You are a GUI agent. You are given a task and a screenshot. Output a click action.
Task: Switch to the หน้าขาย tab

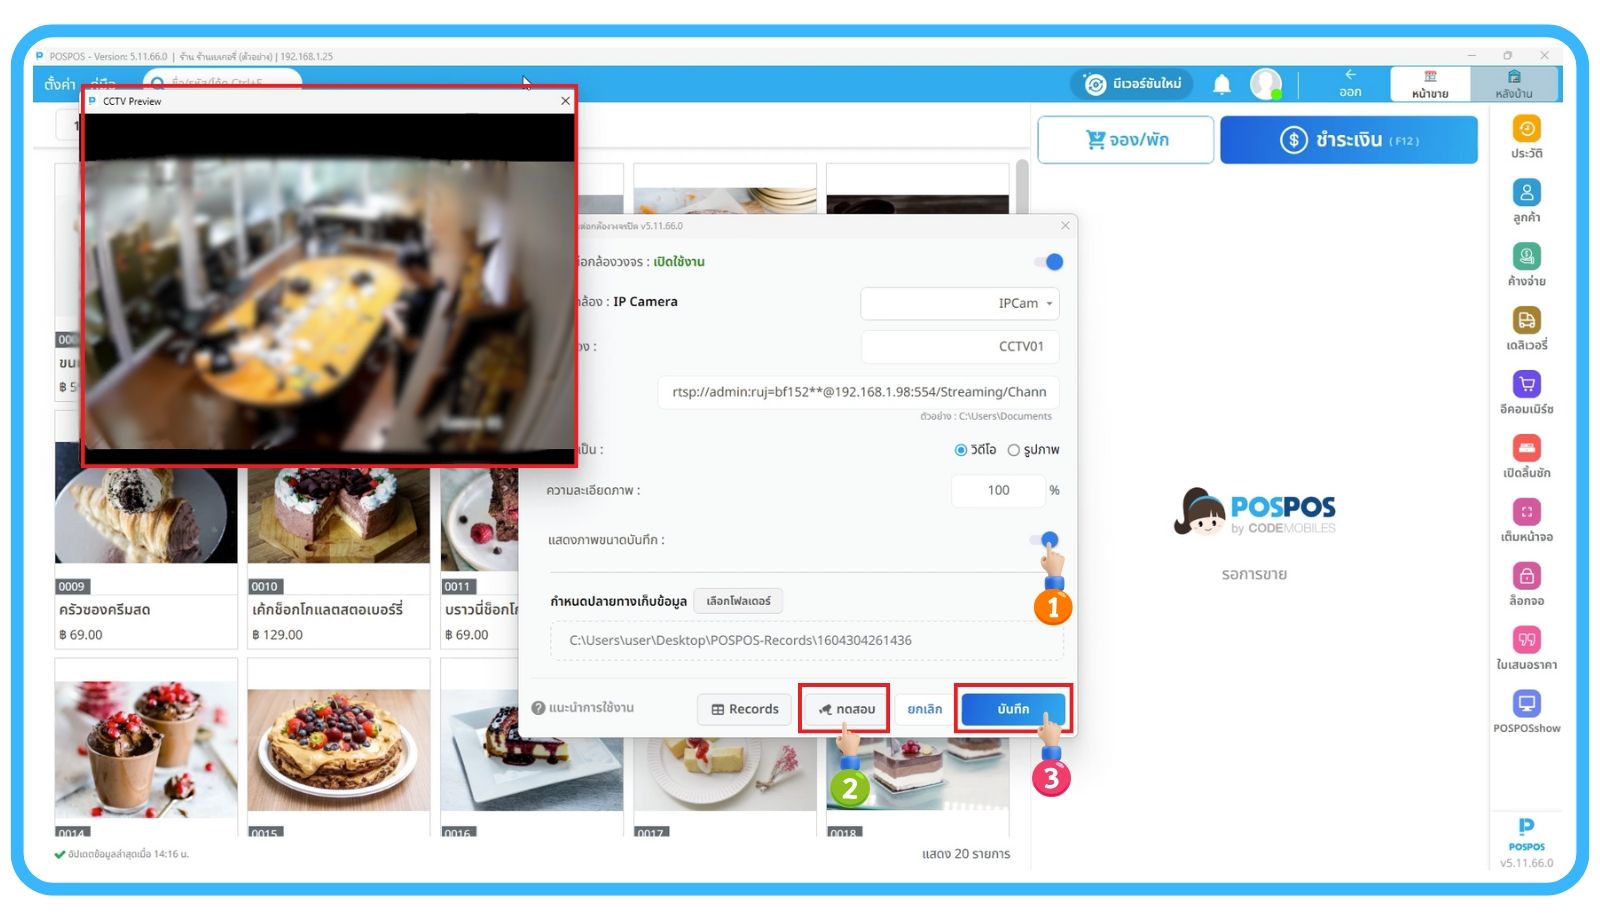coord(1430,85)
